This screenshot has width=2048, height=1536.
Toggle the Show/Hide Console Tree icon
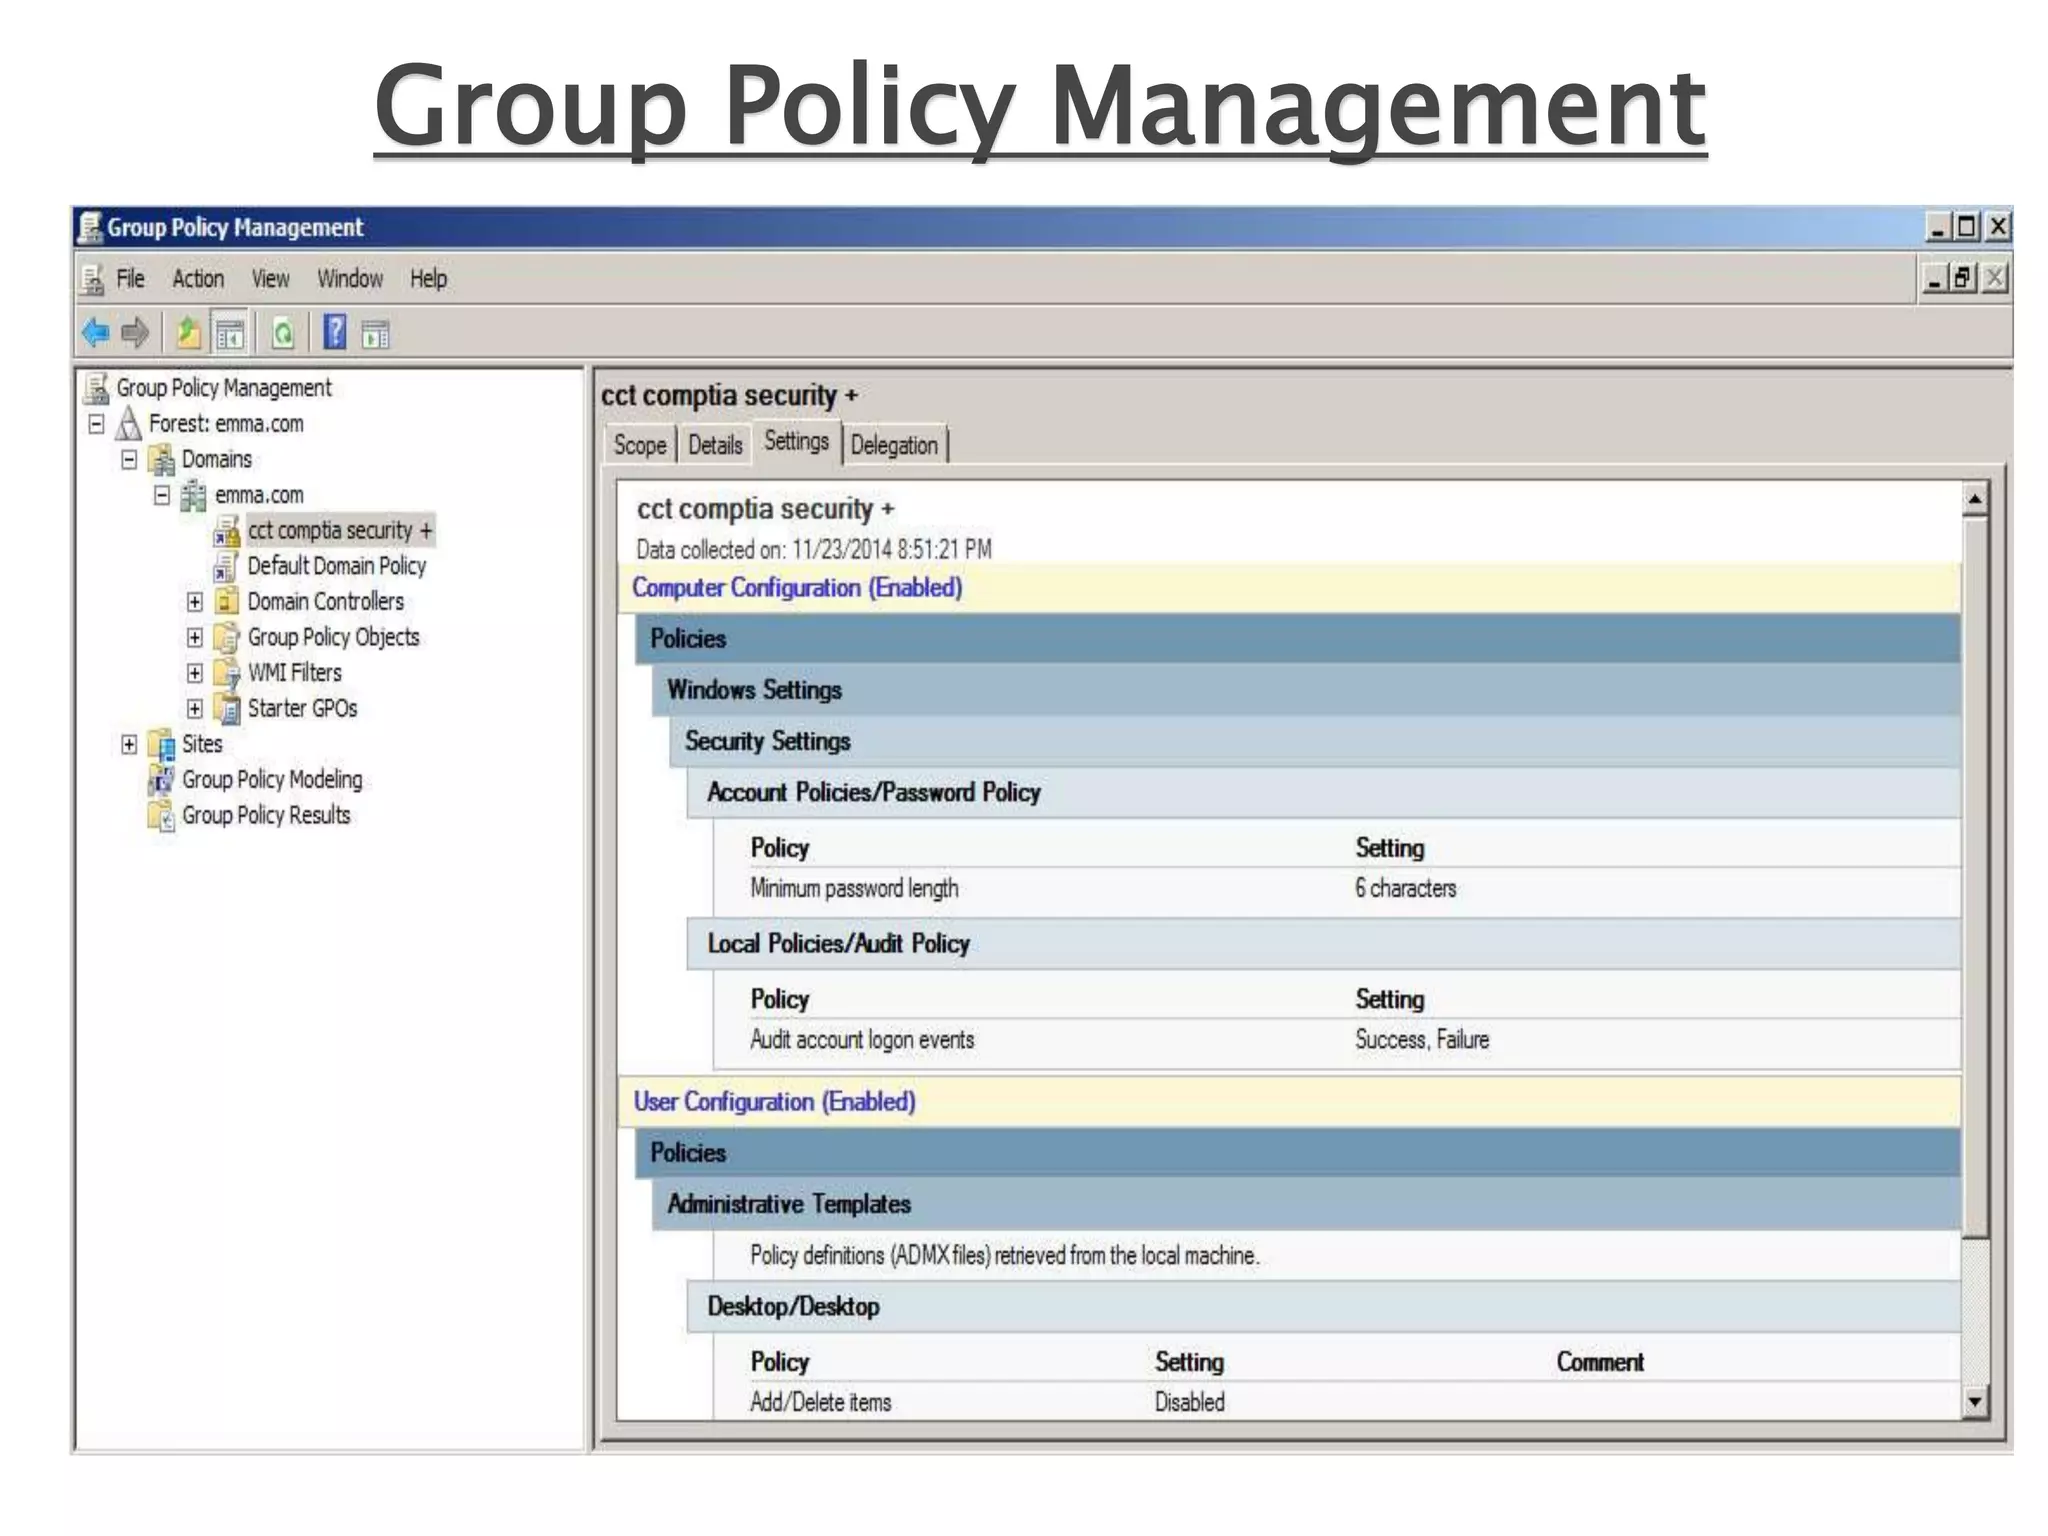coord(230,333)
